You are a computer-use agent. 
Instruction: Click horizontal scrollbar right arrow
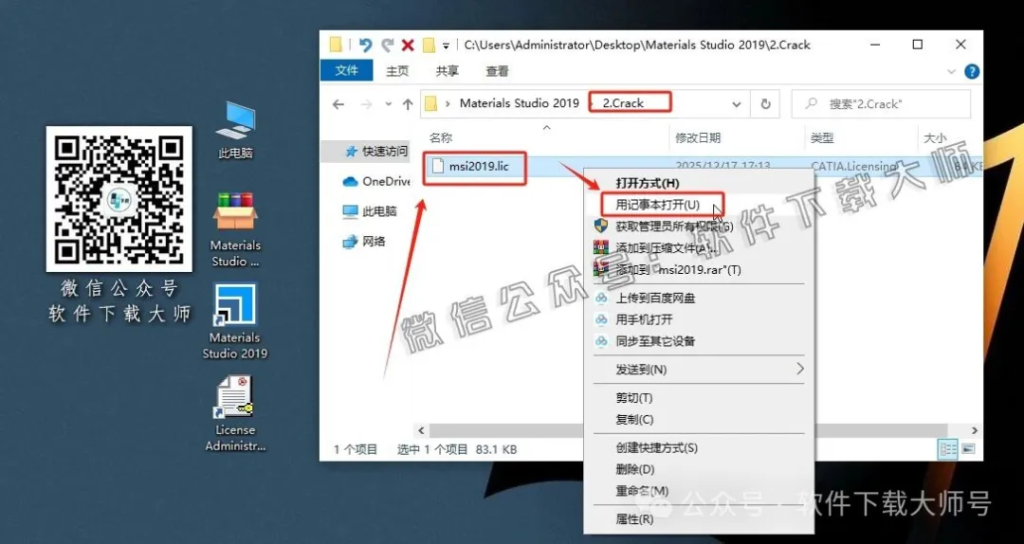974,430
